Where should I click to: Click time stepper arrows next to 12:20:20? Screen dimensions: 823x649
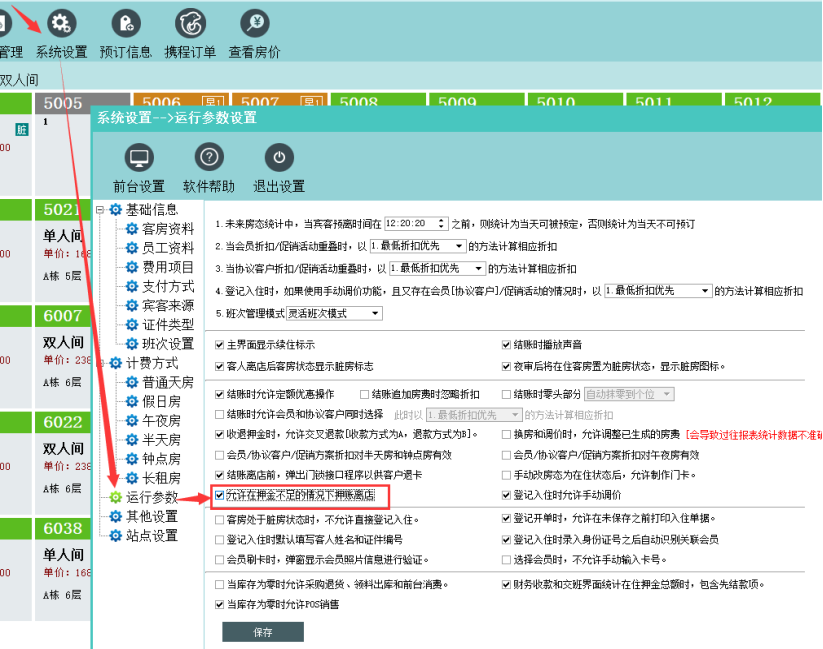coord(441,224)
